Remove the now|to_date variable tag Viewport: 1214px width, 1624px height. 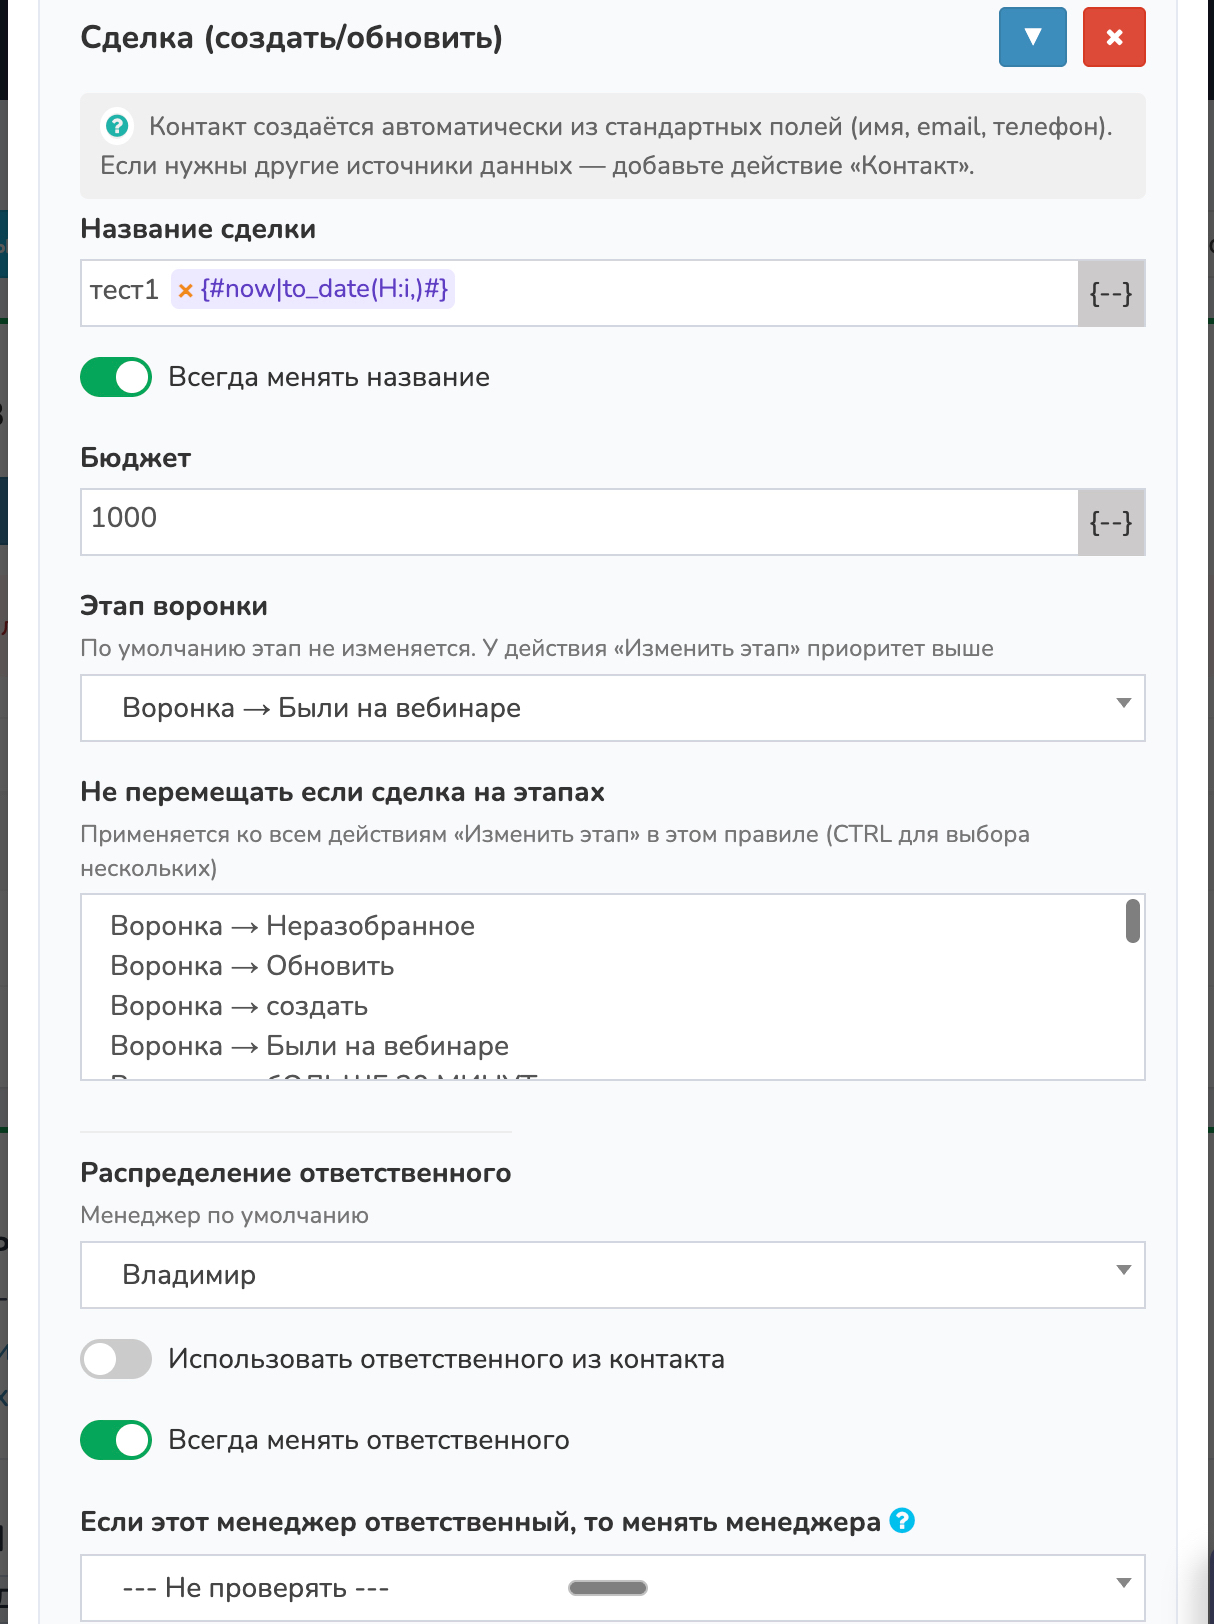click(x=185, y=291)
